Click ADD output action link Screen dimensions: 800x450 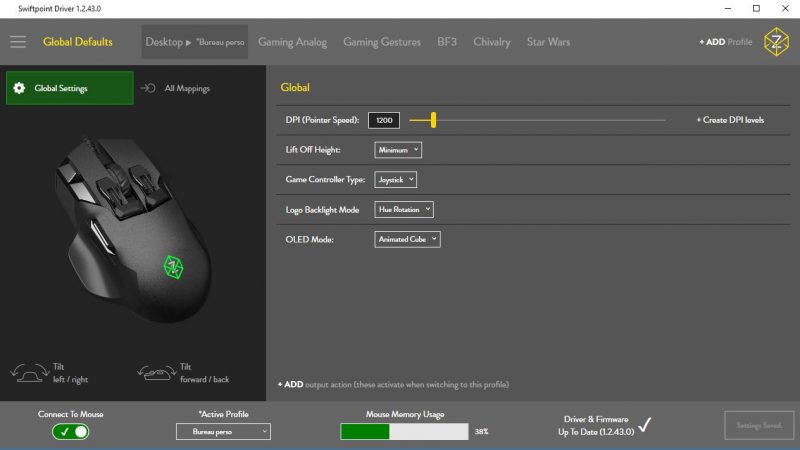tap(393, 384)
